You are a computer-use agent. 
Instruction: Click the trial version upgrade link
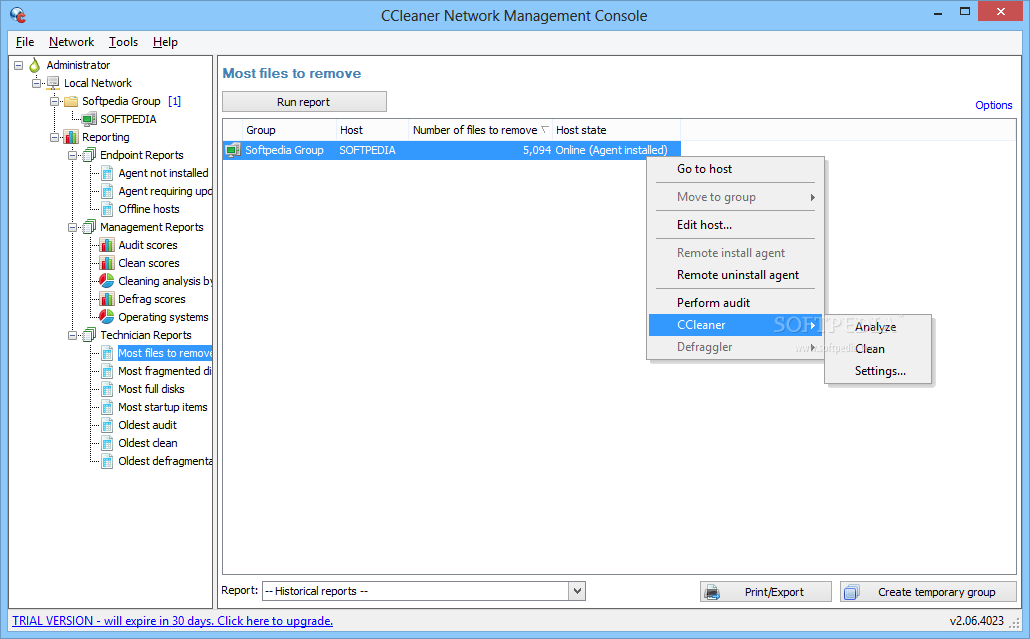[173, 621]
